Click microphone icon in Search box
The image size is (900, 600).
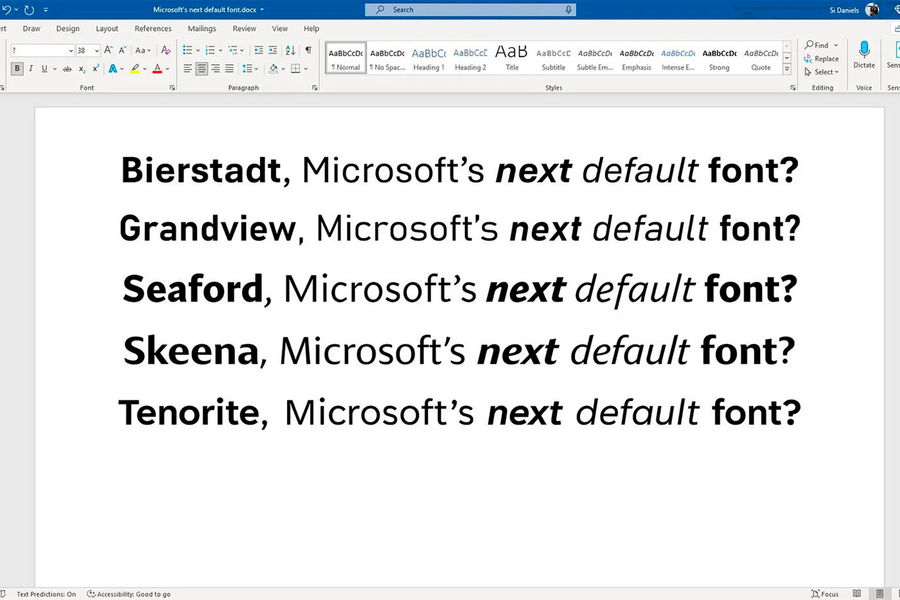tap(568, 10)
